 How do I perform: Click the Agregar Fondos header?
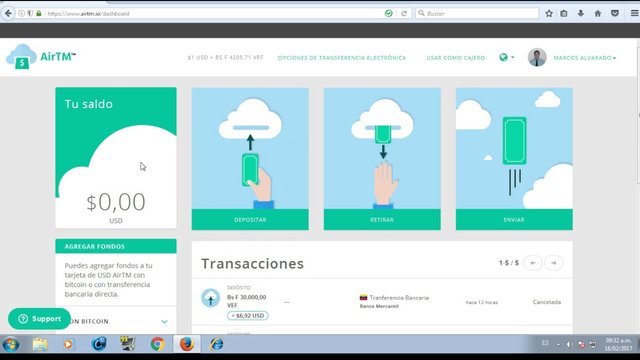tap(116, 246)
